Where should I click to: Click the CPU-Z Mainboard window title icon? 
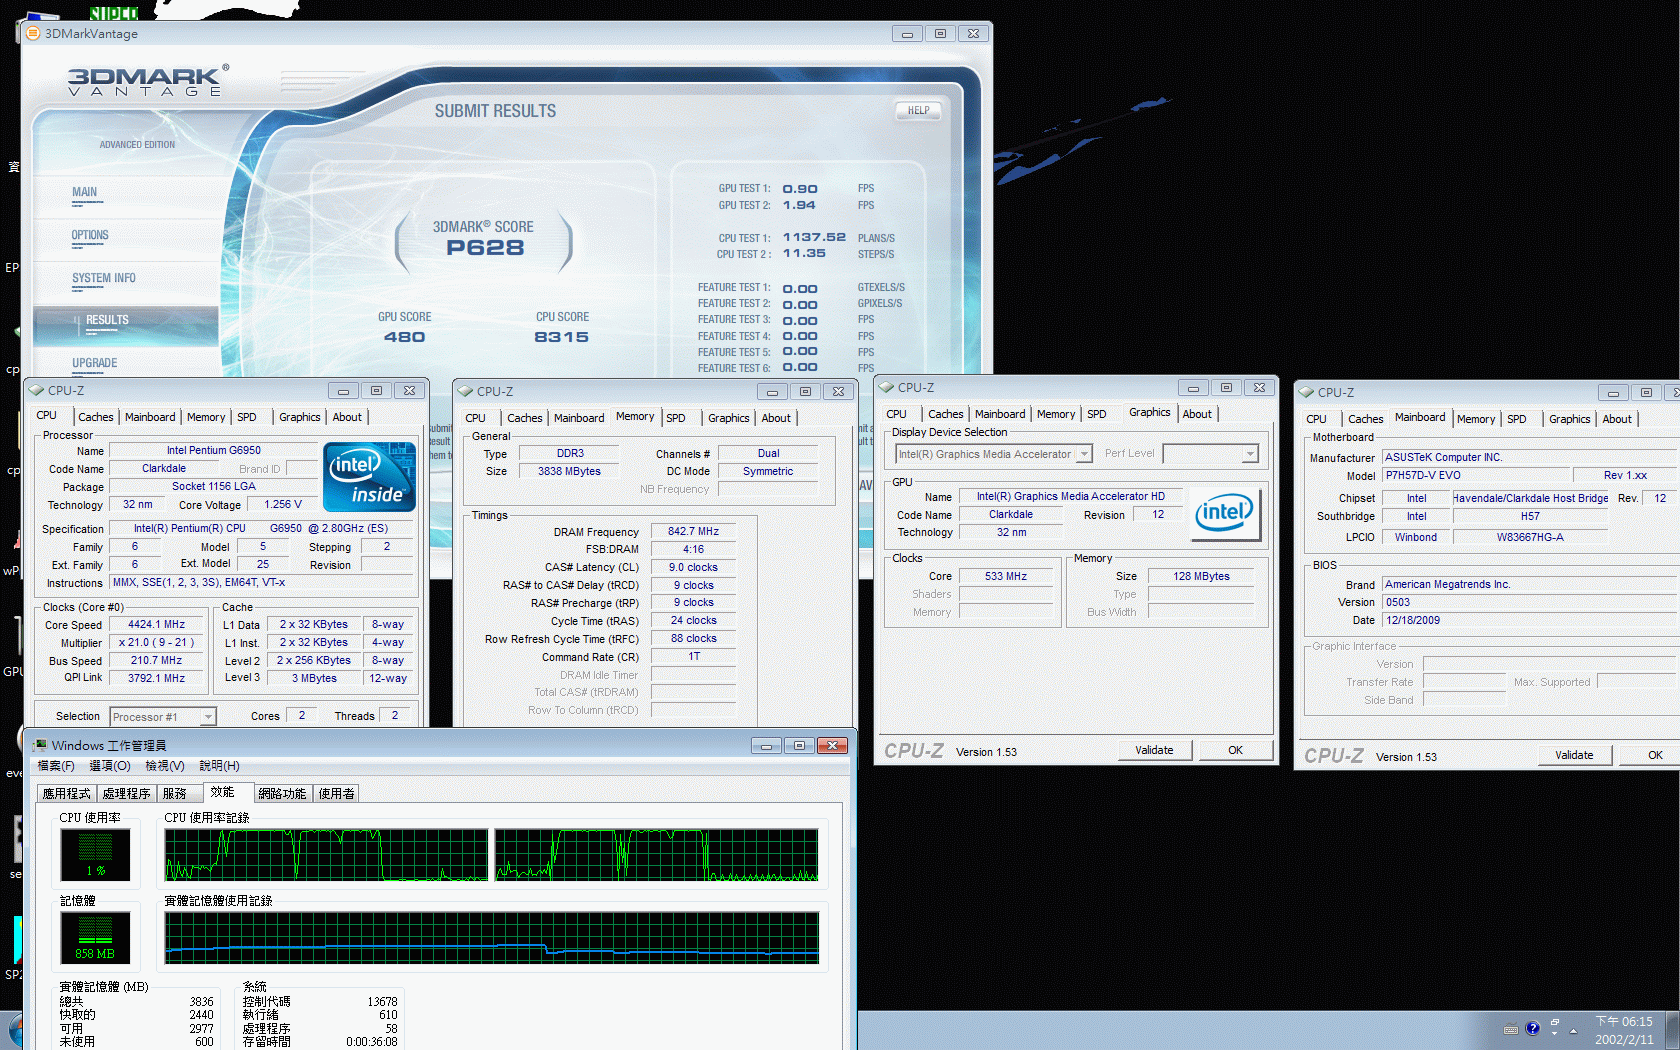click(x=1307, y=392)
